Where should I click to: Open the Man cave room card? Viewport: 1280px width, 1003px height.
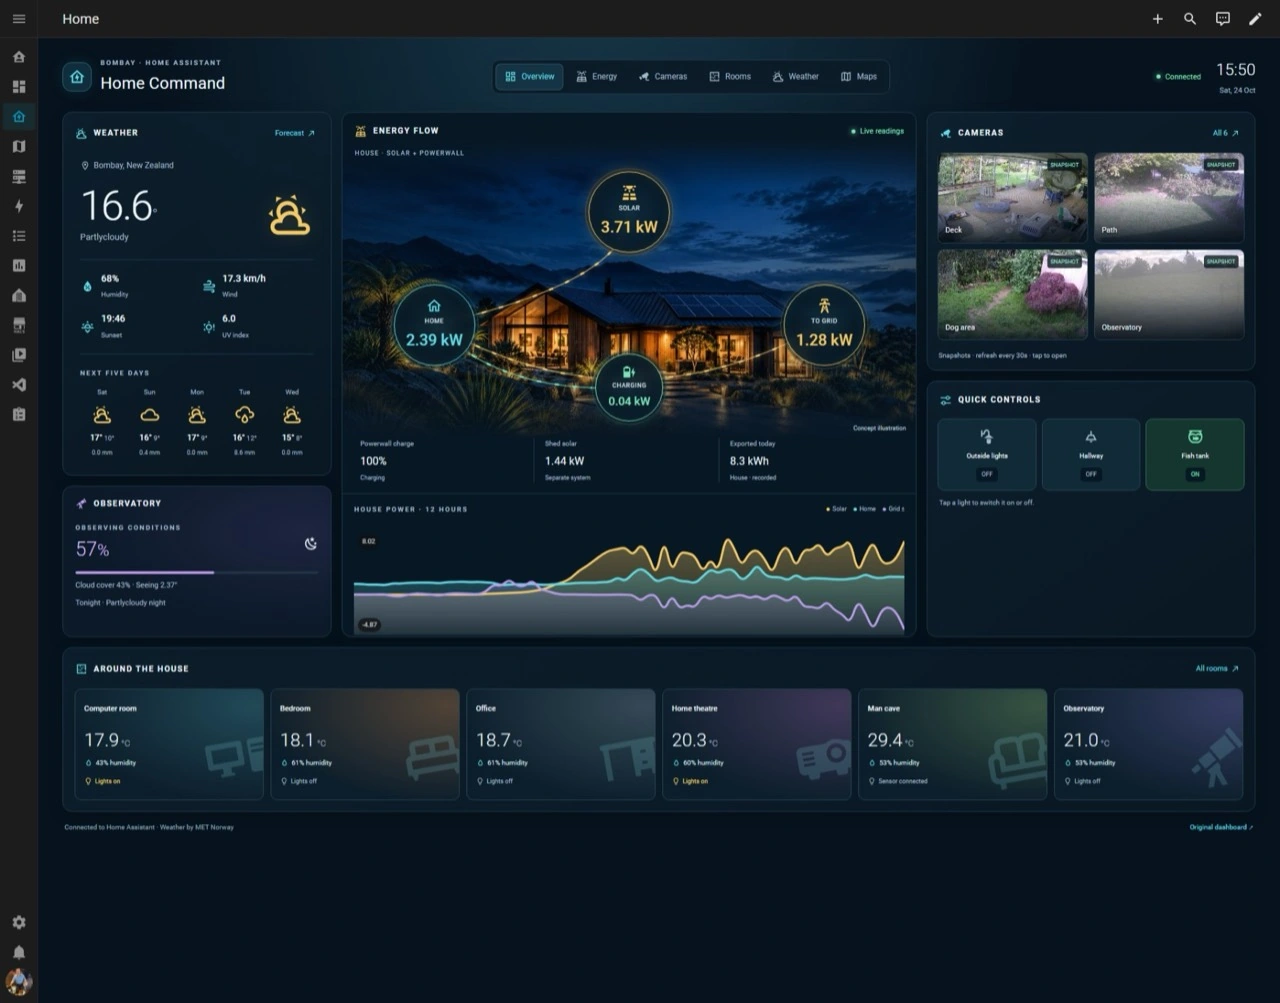pos(953,744)
